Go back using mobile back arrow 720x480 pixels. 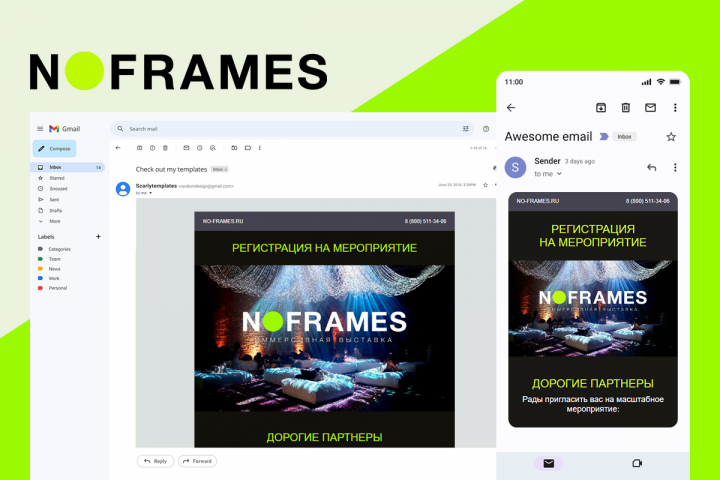pyautogui.click(x=511, y=107)
